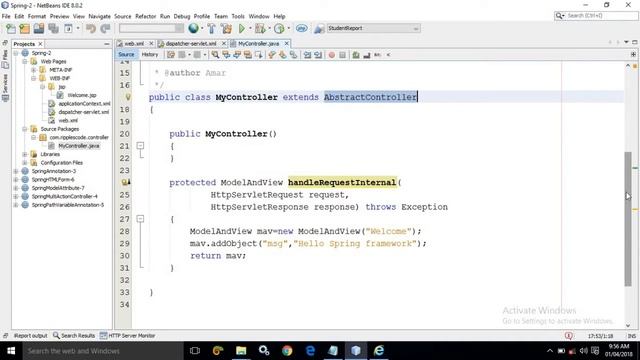
Task: Click the Shift Line Left editor icon
Action: tap(307, 55)
